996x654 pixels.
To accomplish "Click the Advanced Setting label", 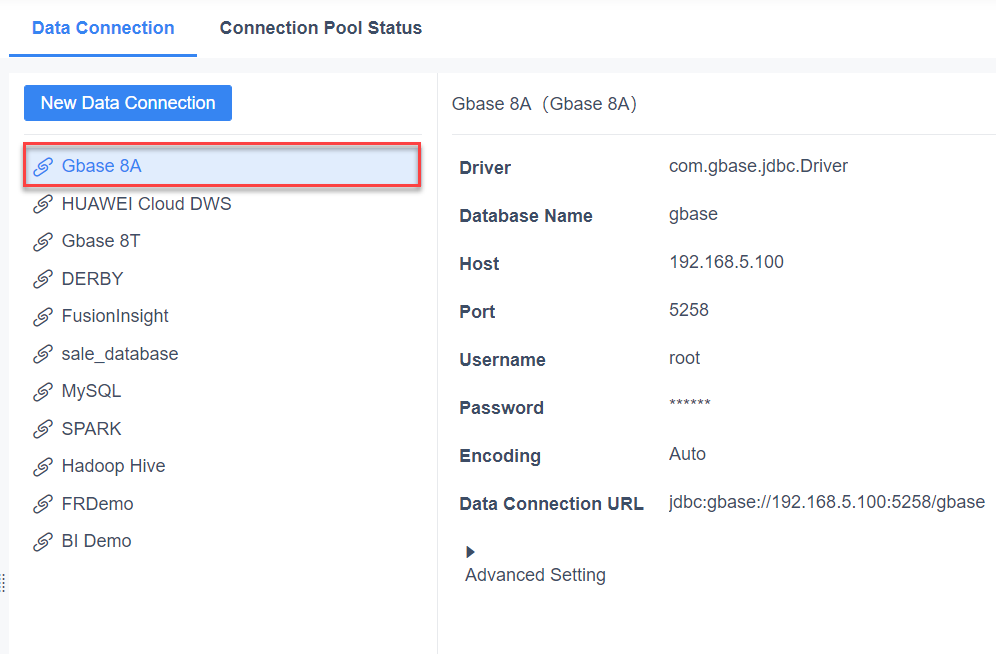I will click(535, 575).
